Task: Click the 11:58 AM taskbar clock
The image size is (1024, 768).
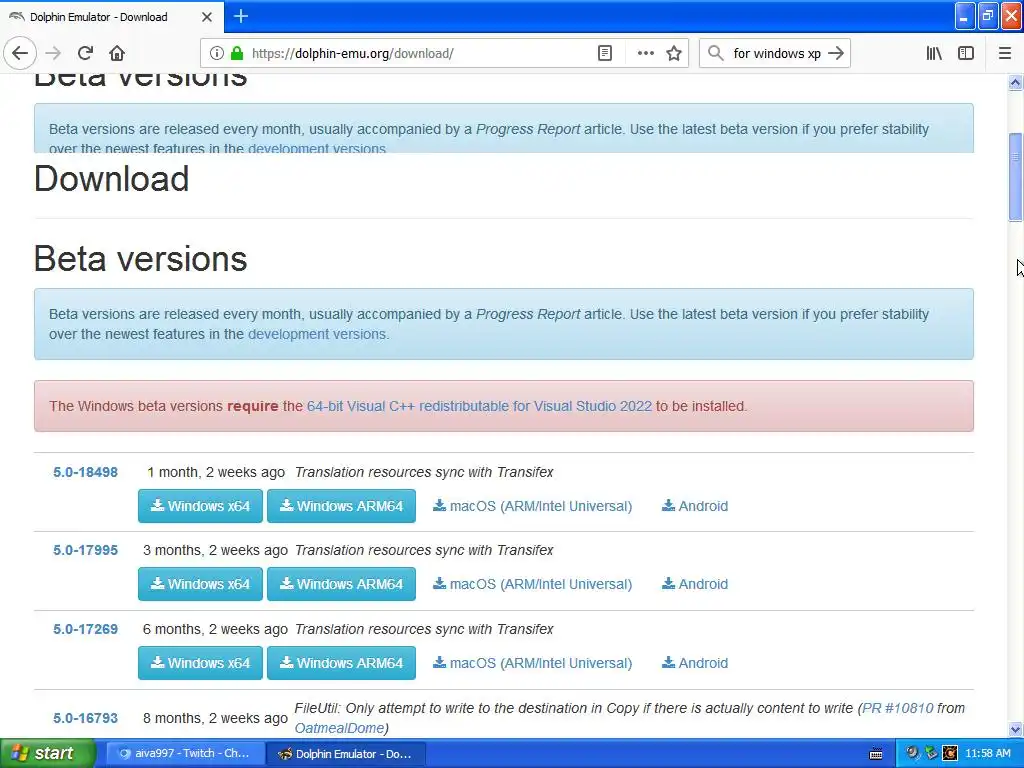Action: click(988, 754)
